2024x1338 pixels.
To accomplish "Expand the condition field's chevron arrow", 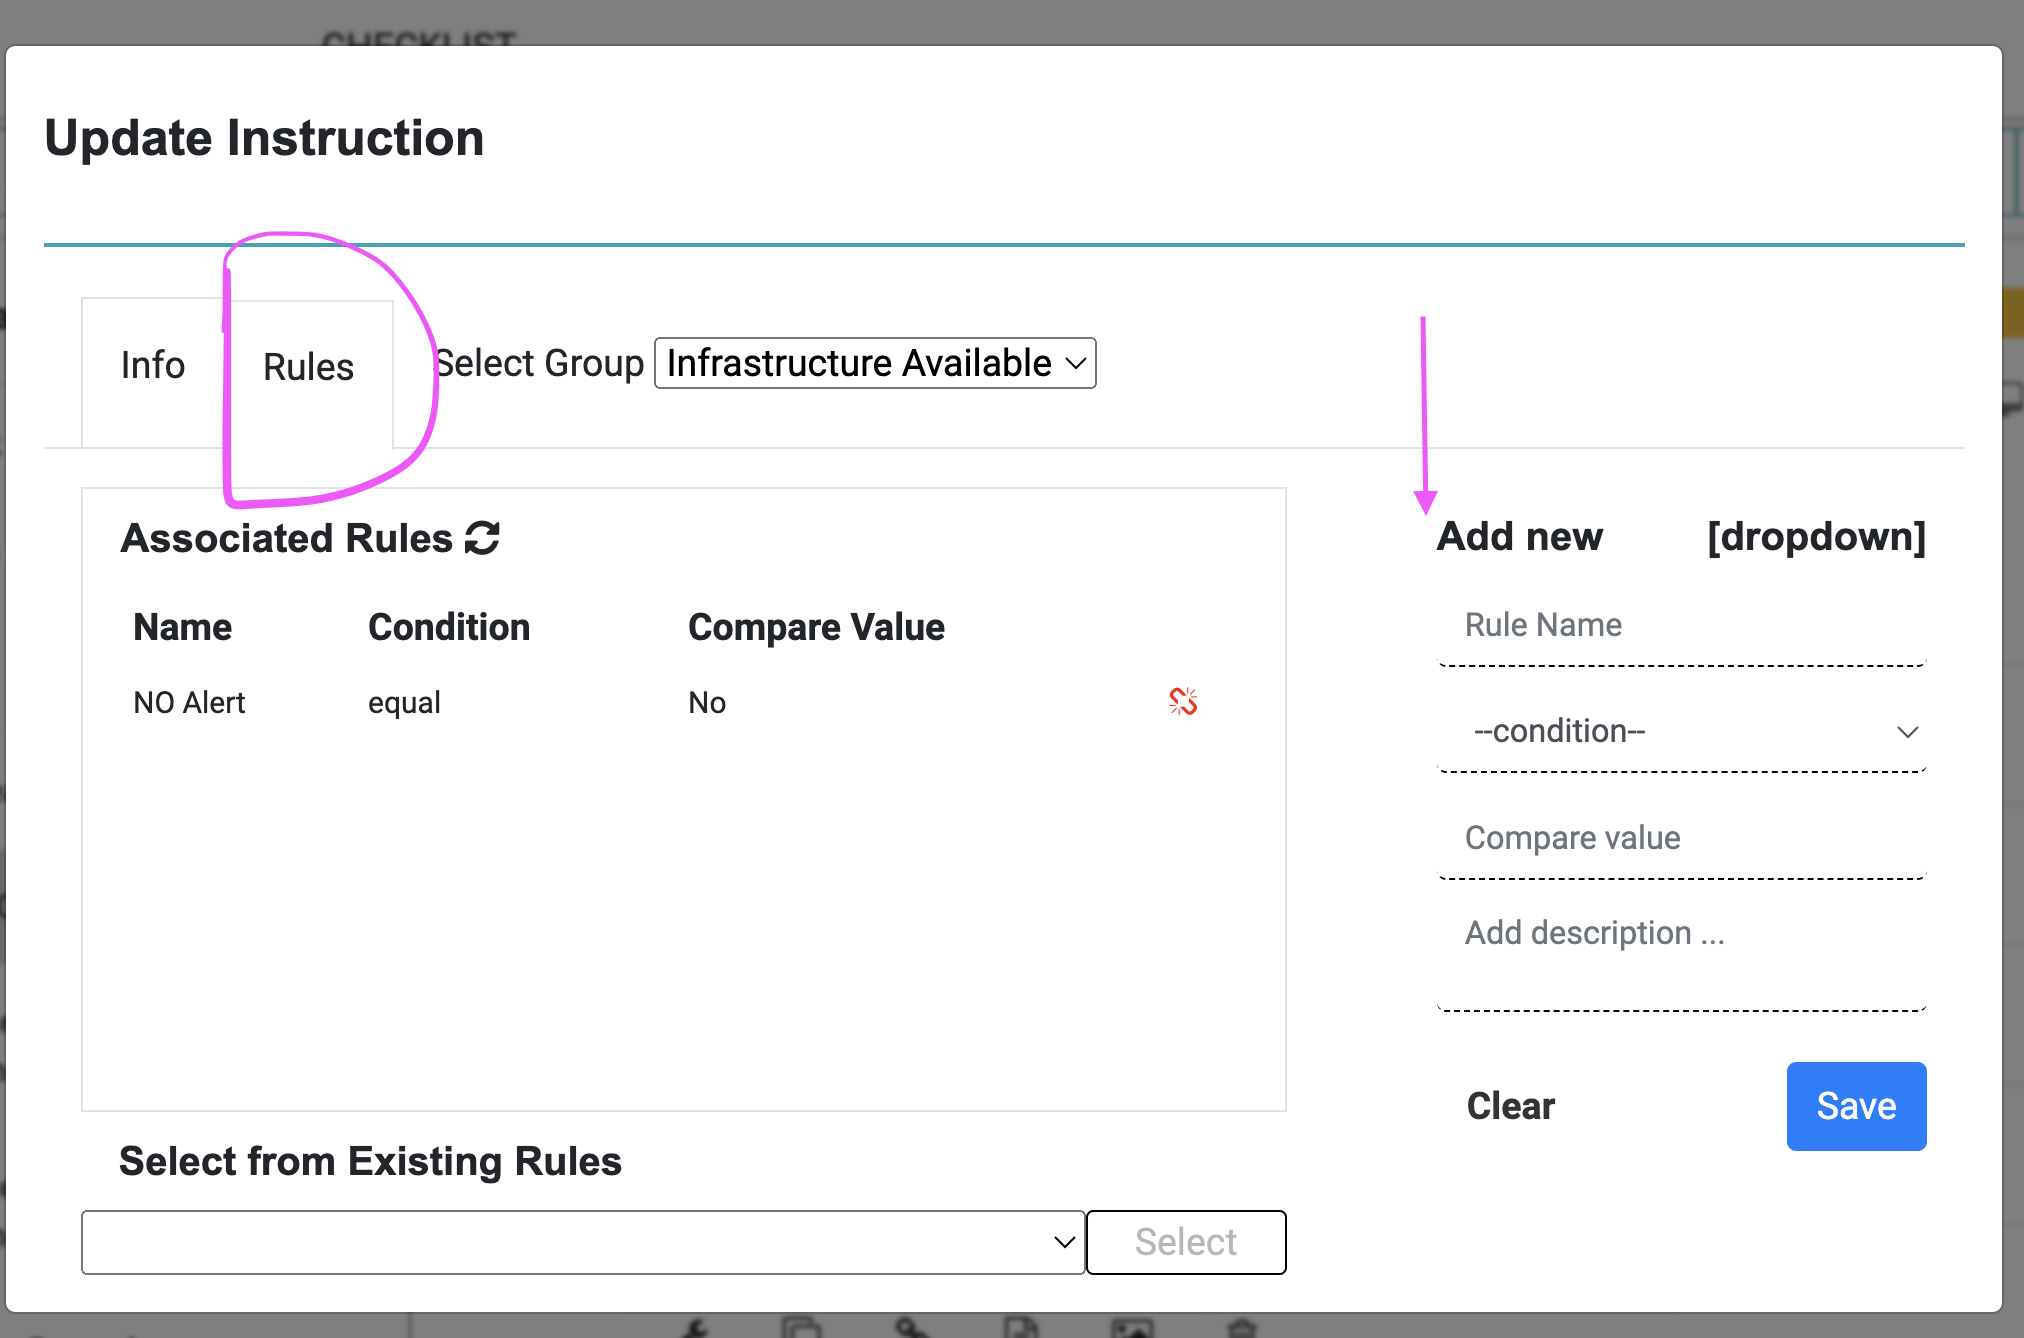I will 1908,731.
